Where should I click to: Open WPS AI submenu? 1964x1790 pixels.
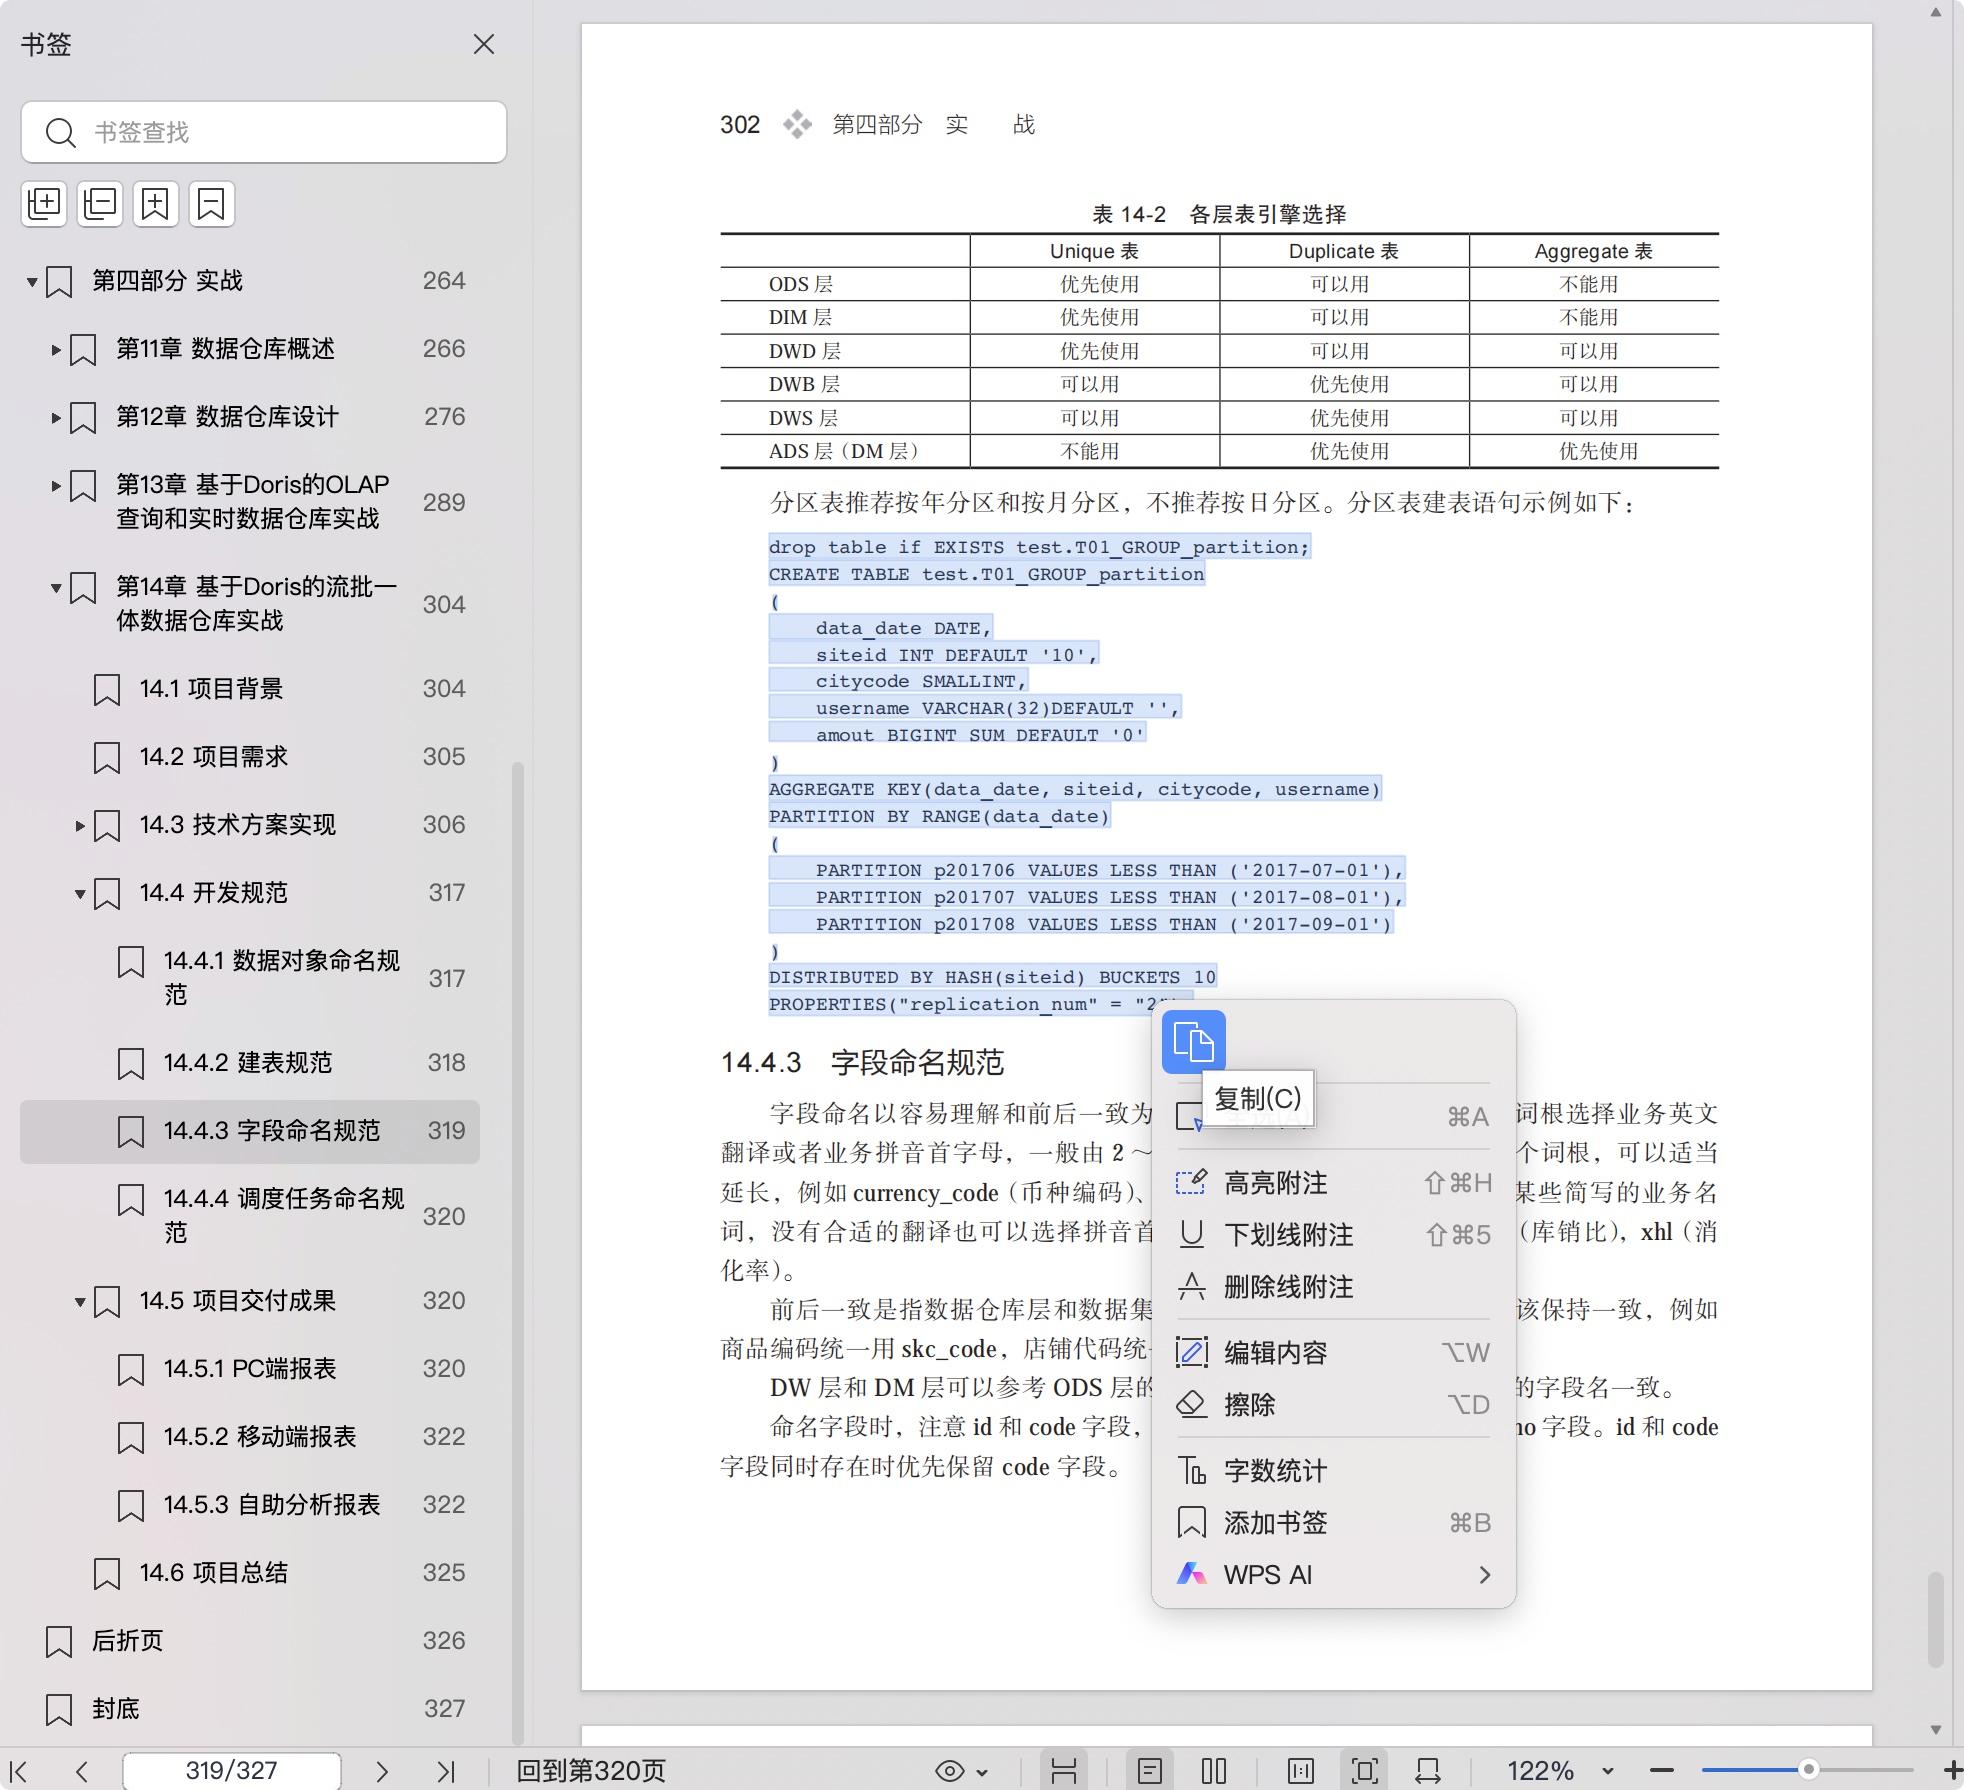tap(1333, 1575)
